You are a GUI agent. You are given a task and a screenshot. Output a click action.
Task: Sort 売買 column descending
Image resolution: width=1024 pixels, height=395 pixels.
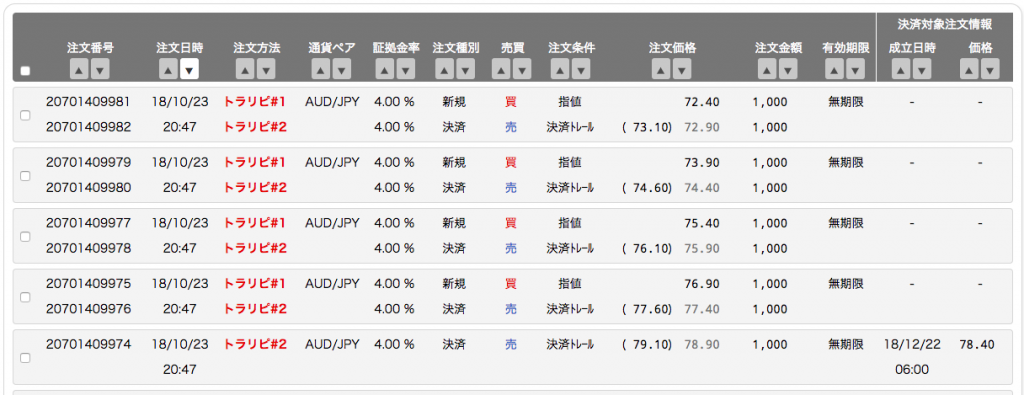point(522,69)
